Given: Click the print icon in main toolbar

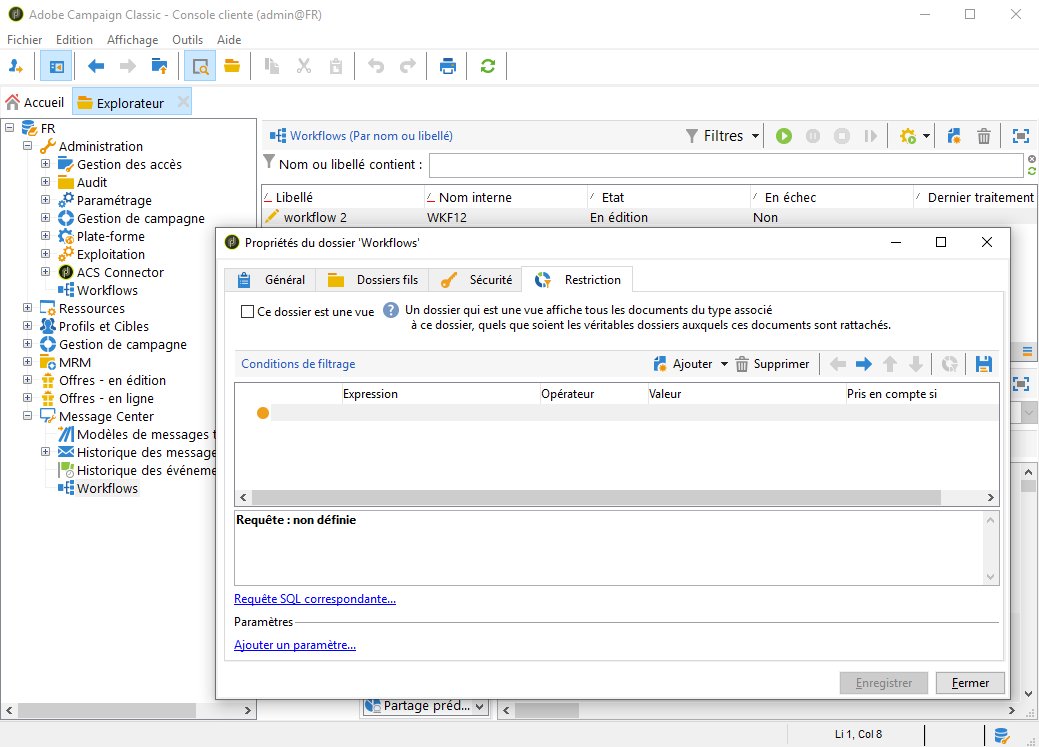Looking at the screenshot, I should [x=448, y=66].
